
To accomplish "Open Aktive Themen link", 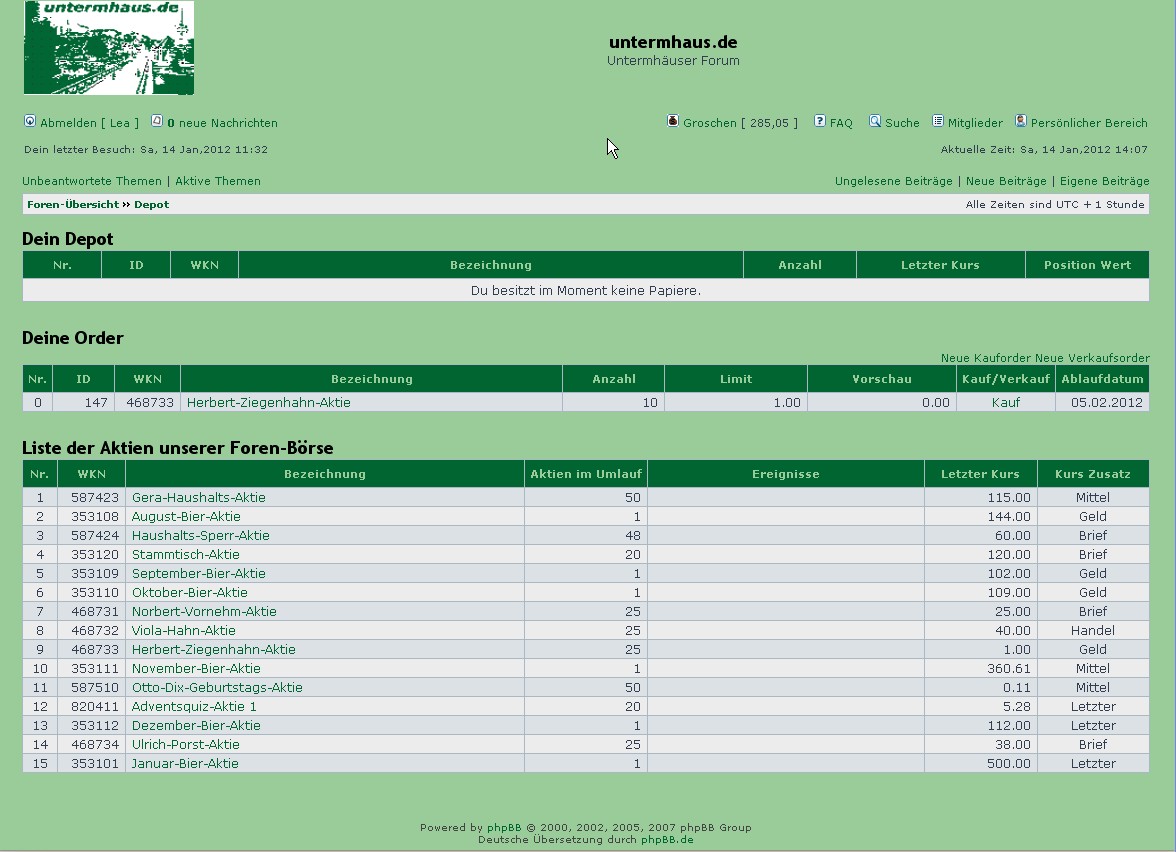I will (218, 181).
